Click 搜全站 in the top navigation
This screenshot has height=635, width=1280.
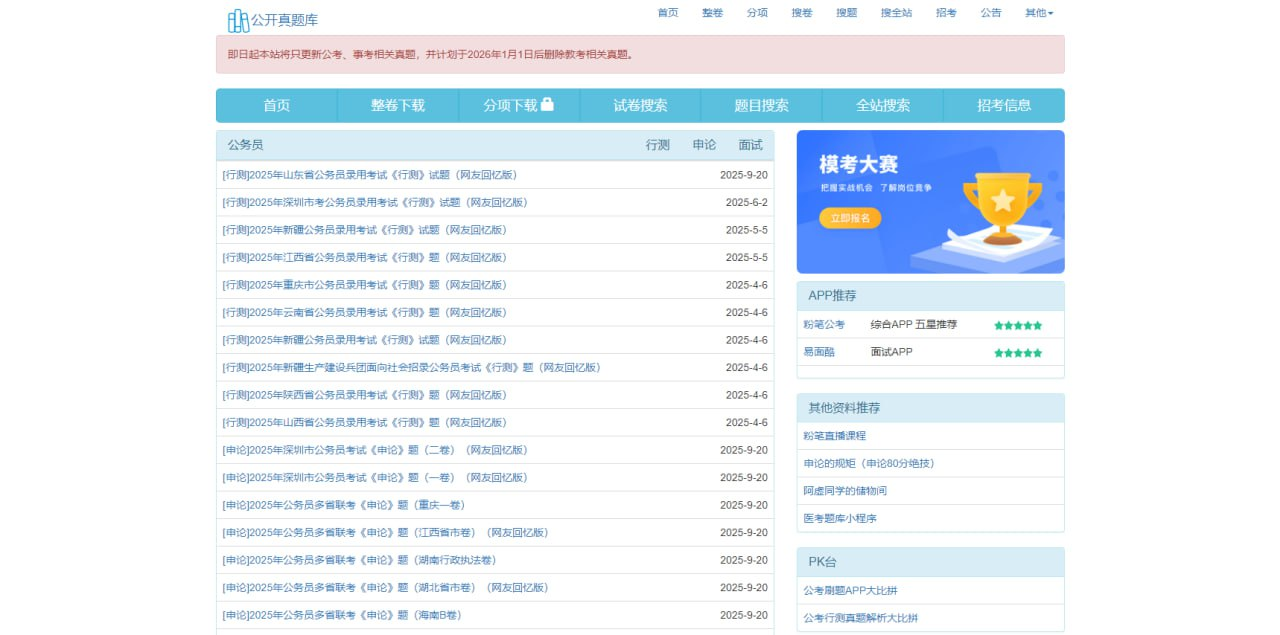tap(896, 13)
